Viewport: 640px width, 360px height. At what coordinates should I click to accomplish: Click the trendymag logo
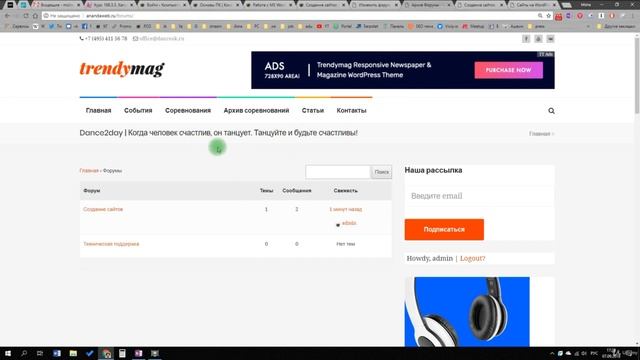tap(122, 69)
